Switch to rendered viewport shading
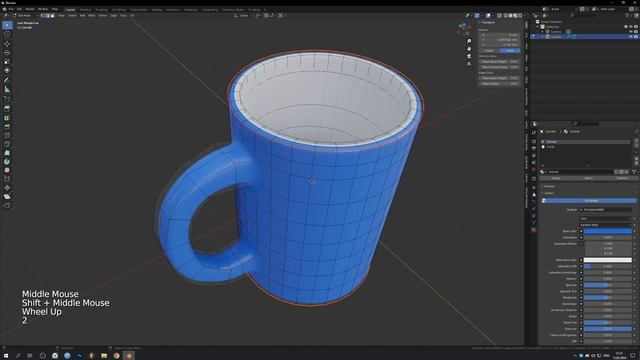 (520, 16)
